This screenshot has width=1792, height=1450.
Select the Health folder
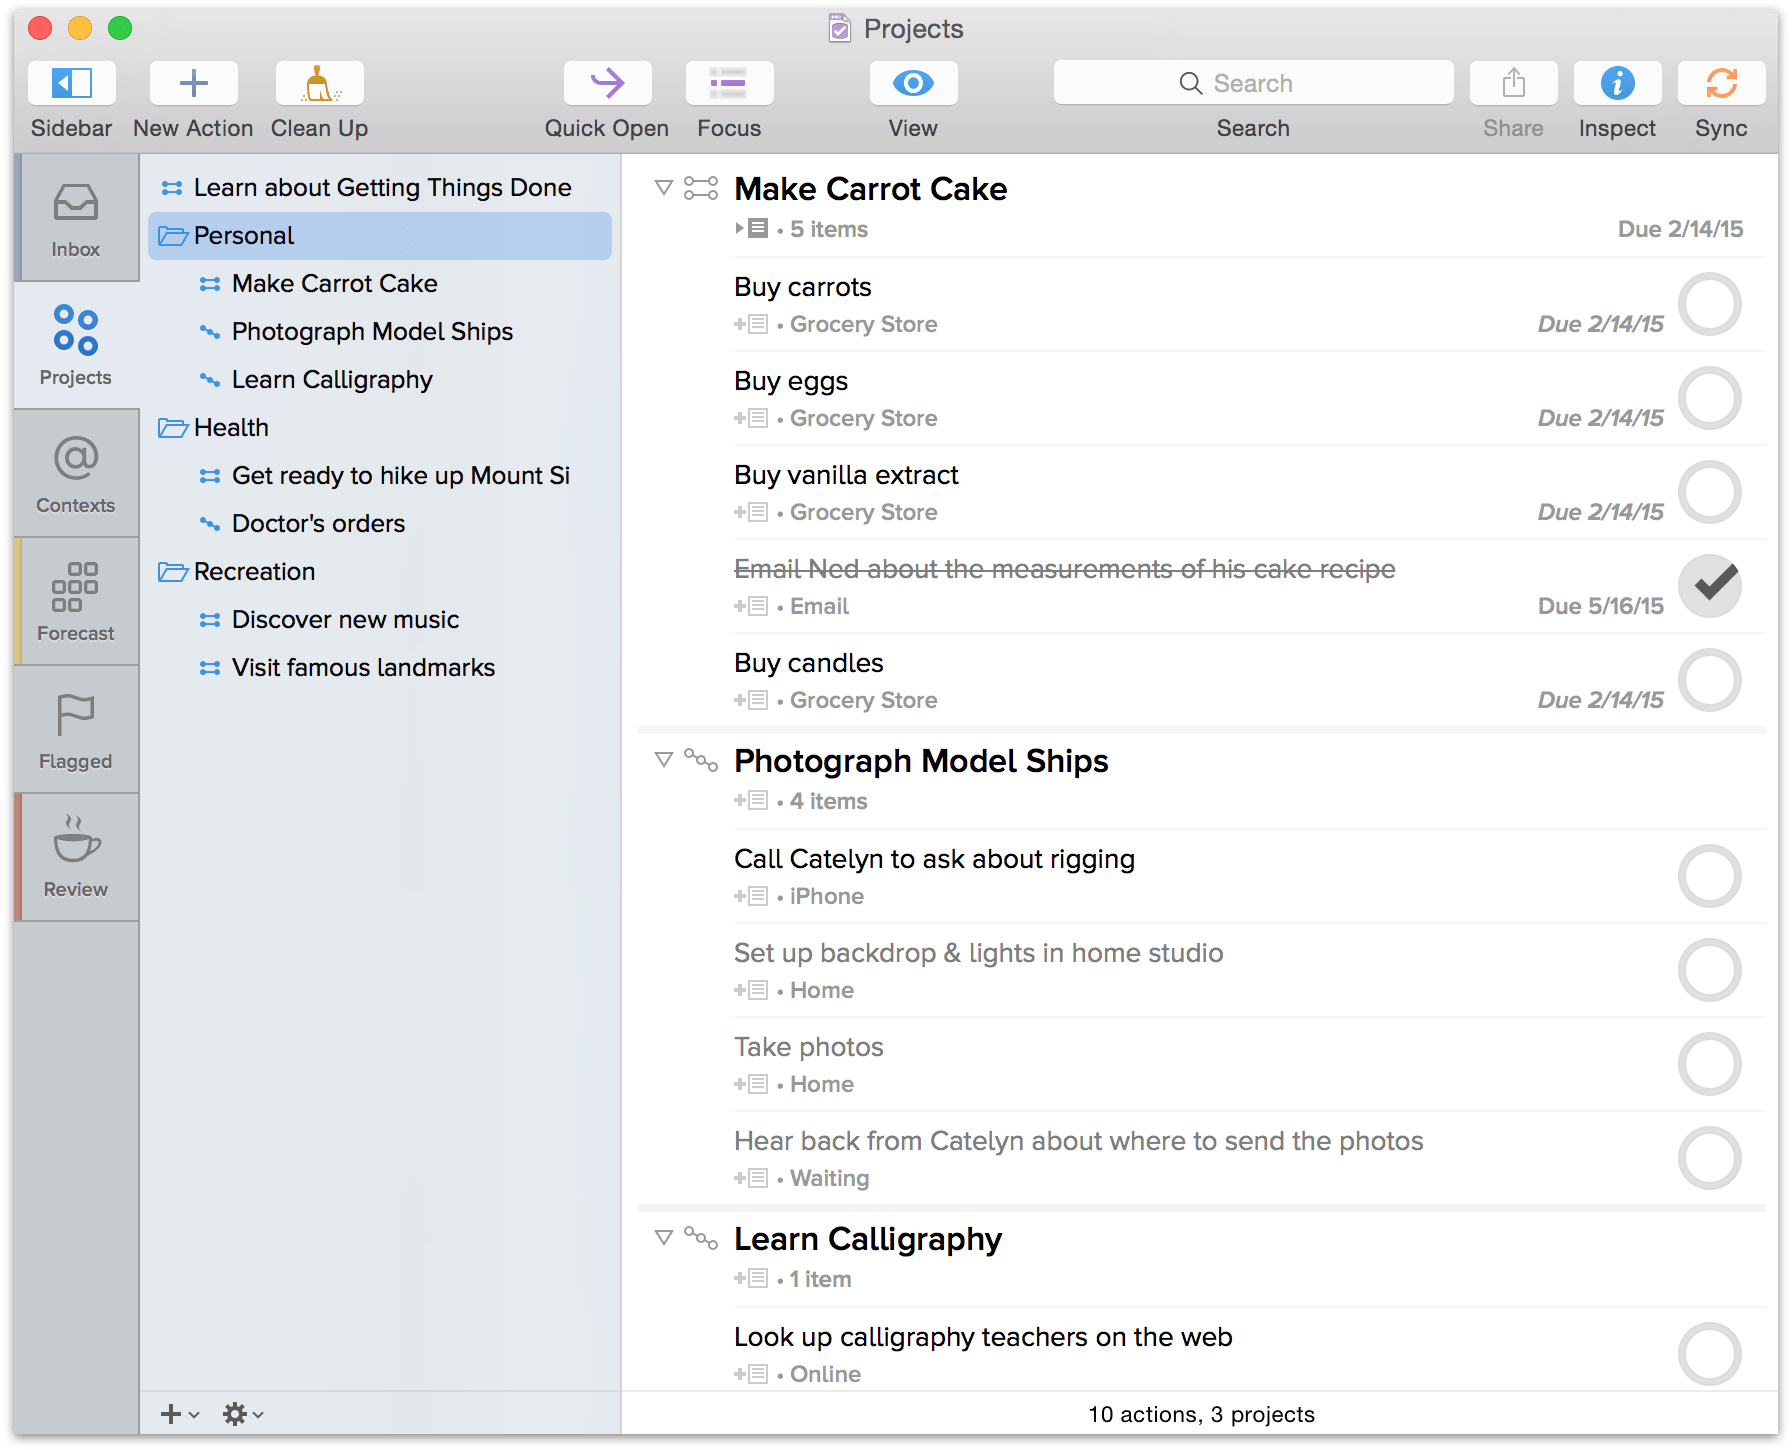[x=380, y=428]
